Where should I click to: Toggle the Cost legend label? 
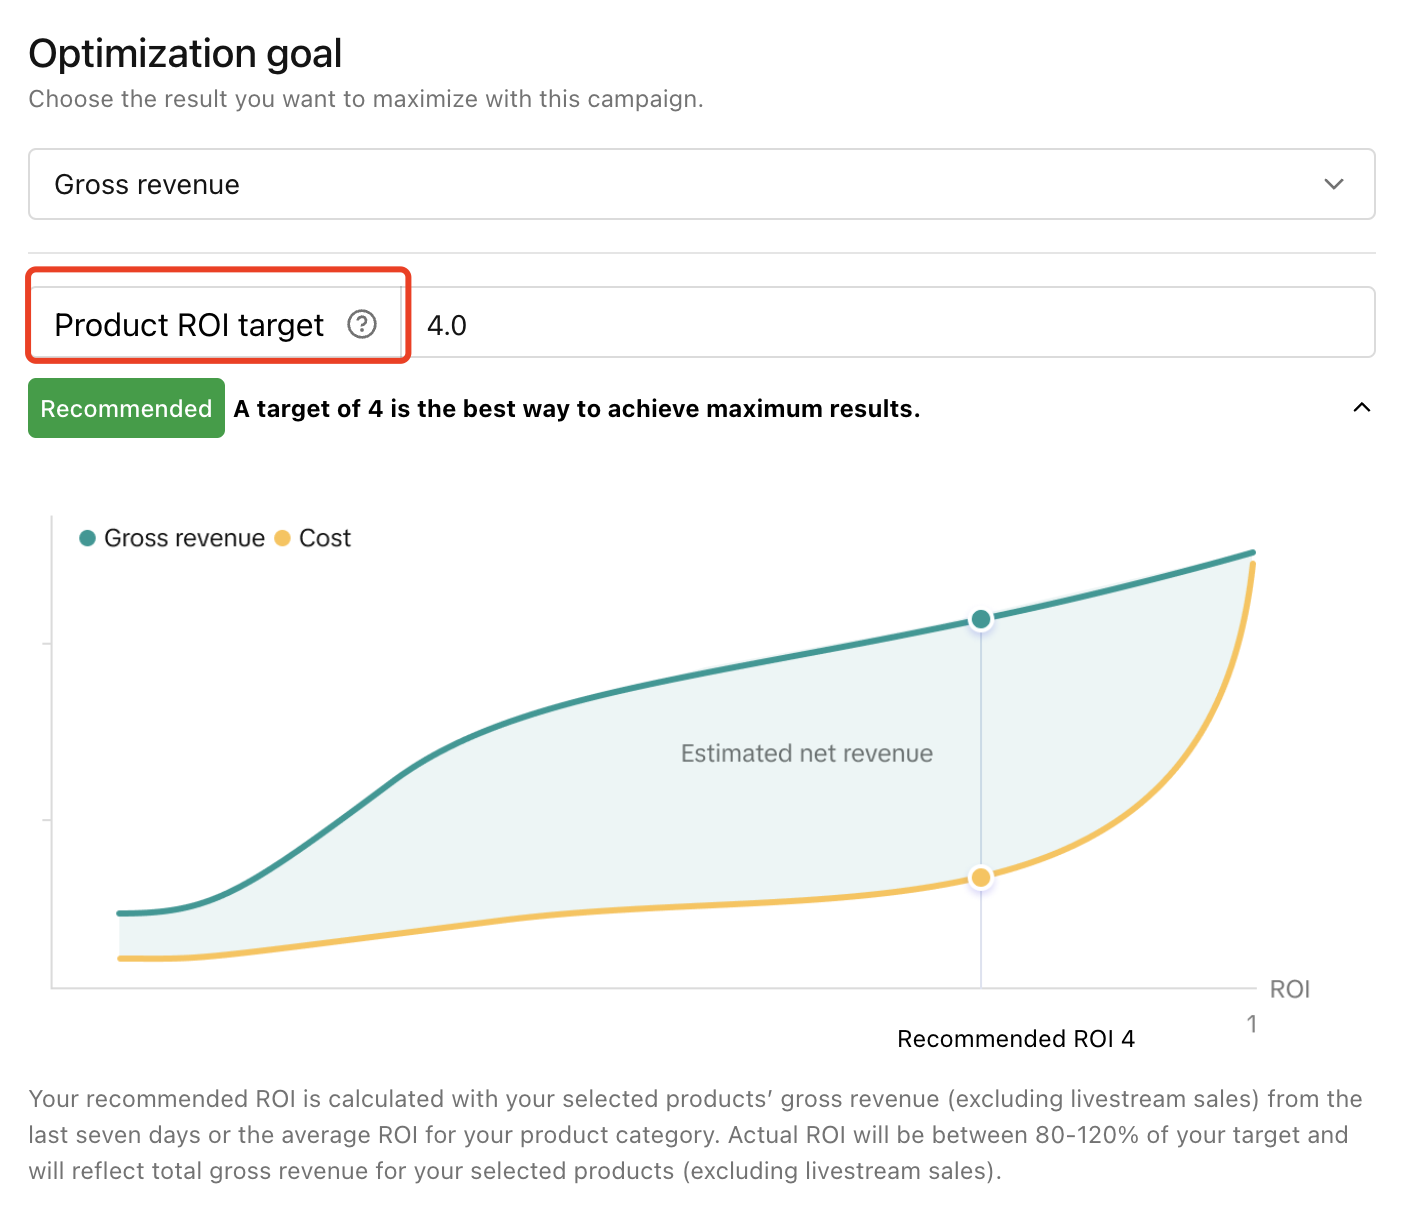click(x=325, y=538)
